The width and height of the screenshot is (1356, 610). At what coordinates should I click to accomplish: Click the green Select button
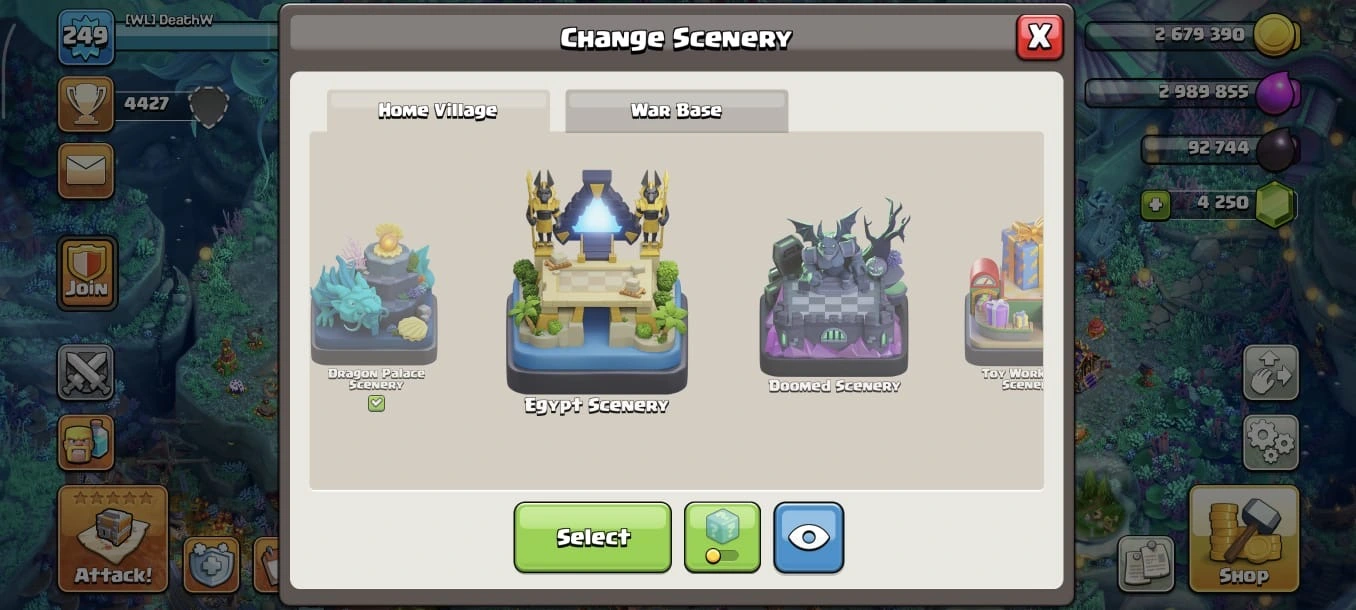click(593, 538)
